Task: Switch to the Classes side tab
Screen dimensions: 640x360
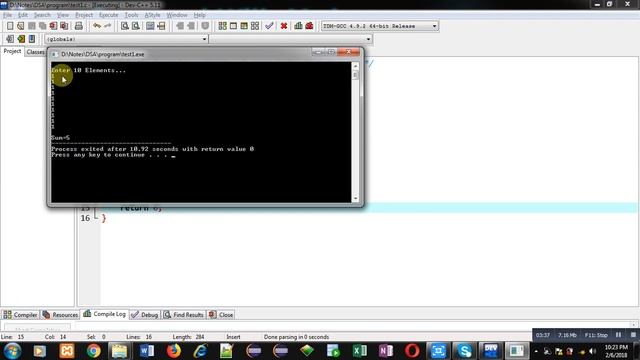Action: tap(36, 52)
